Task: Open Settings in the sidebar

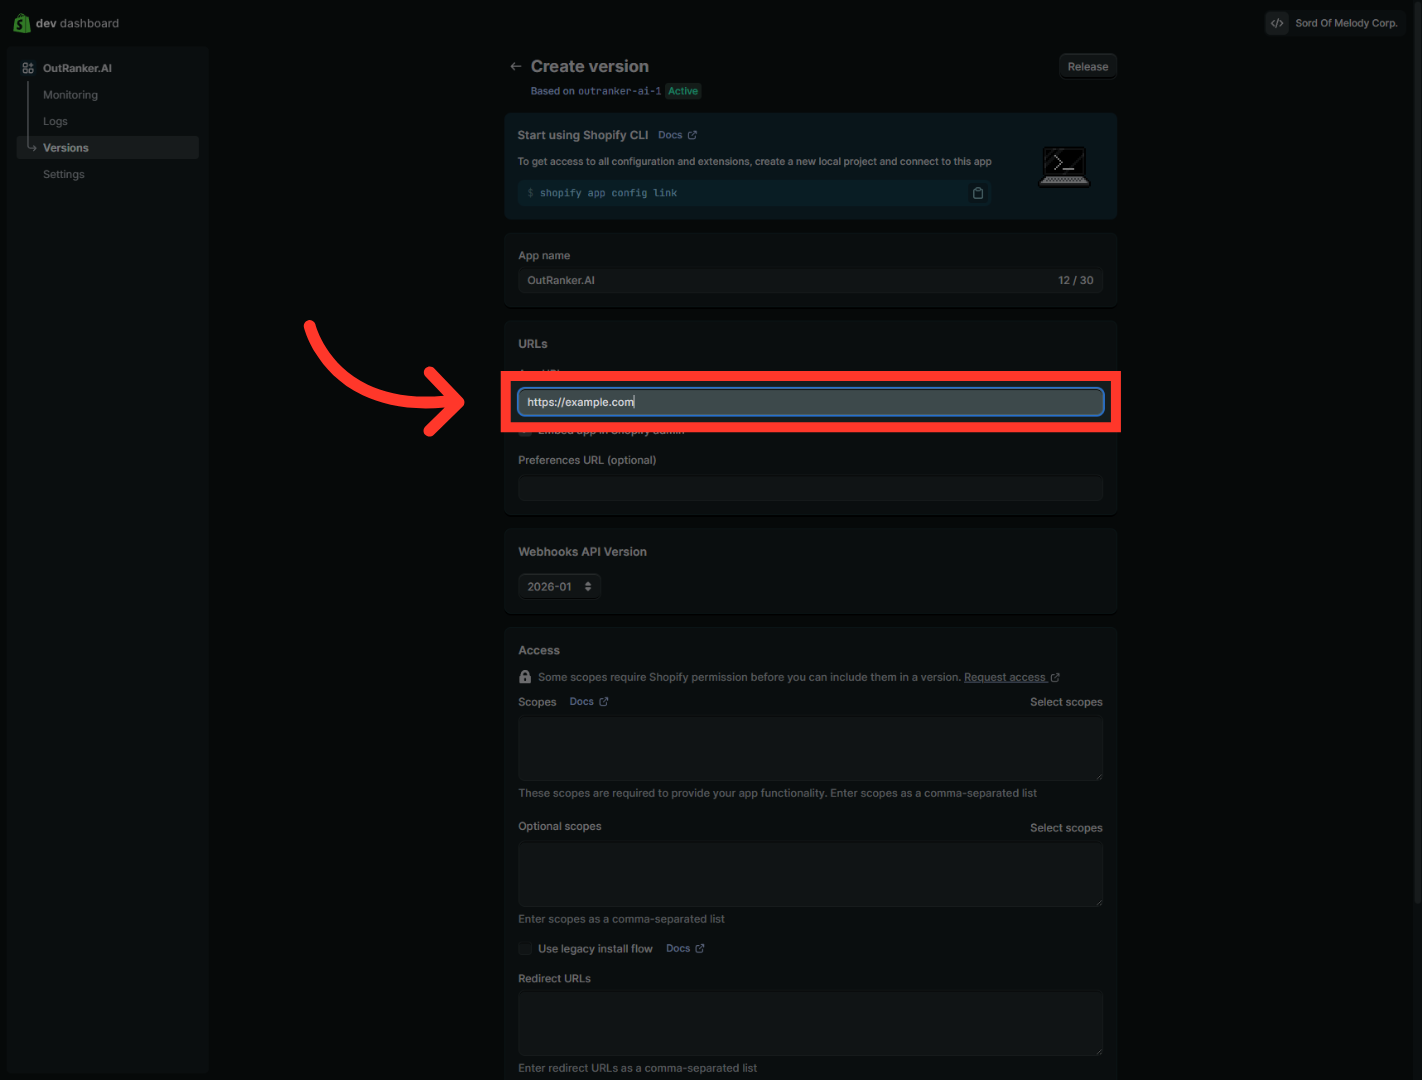Action: coord(64,174)
